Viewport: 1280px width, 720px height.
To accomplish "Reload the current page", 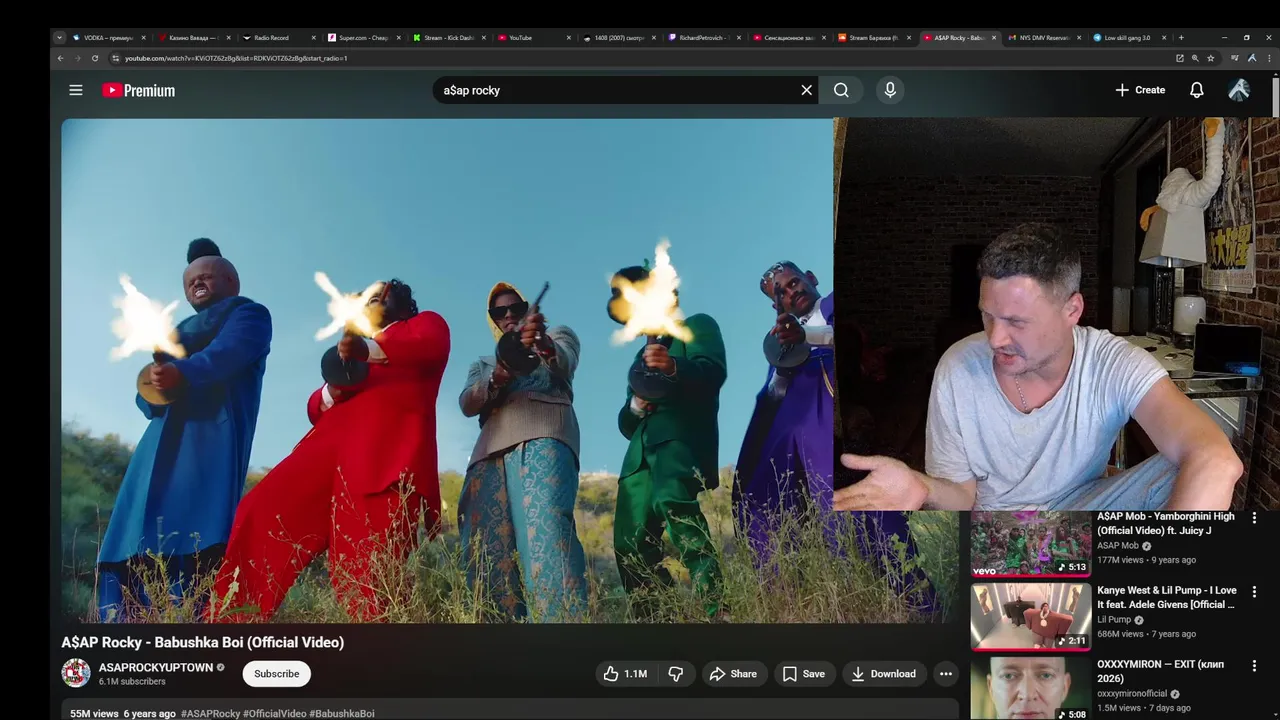I will [x=95, y=58].
